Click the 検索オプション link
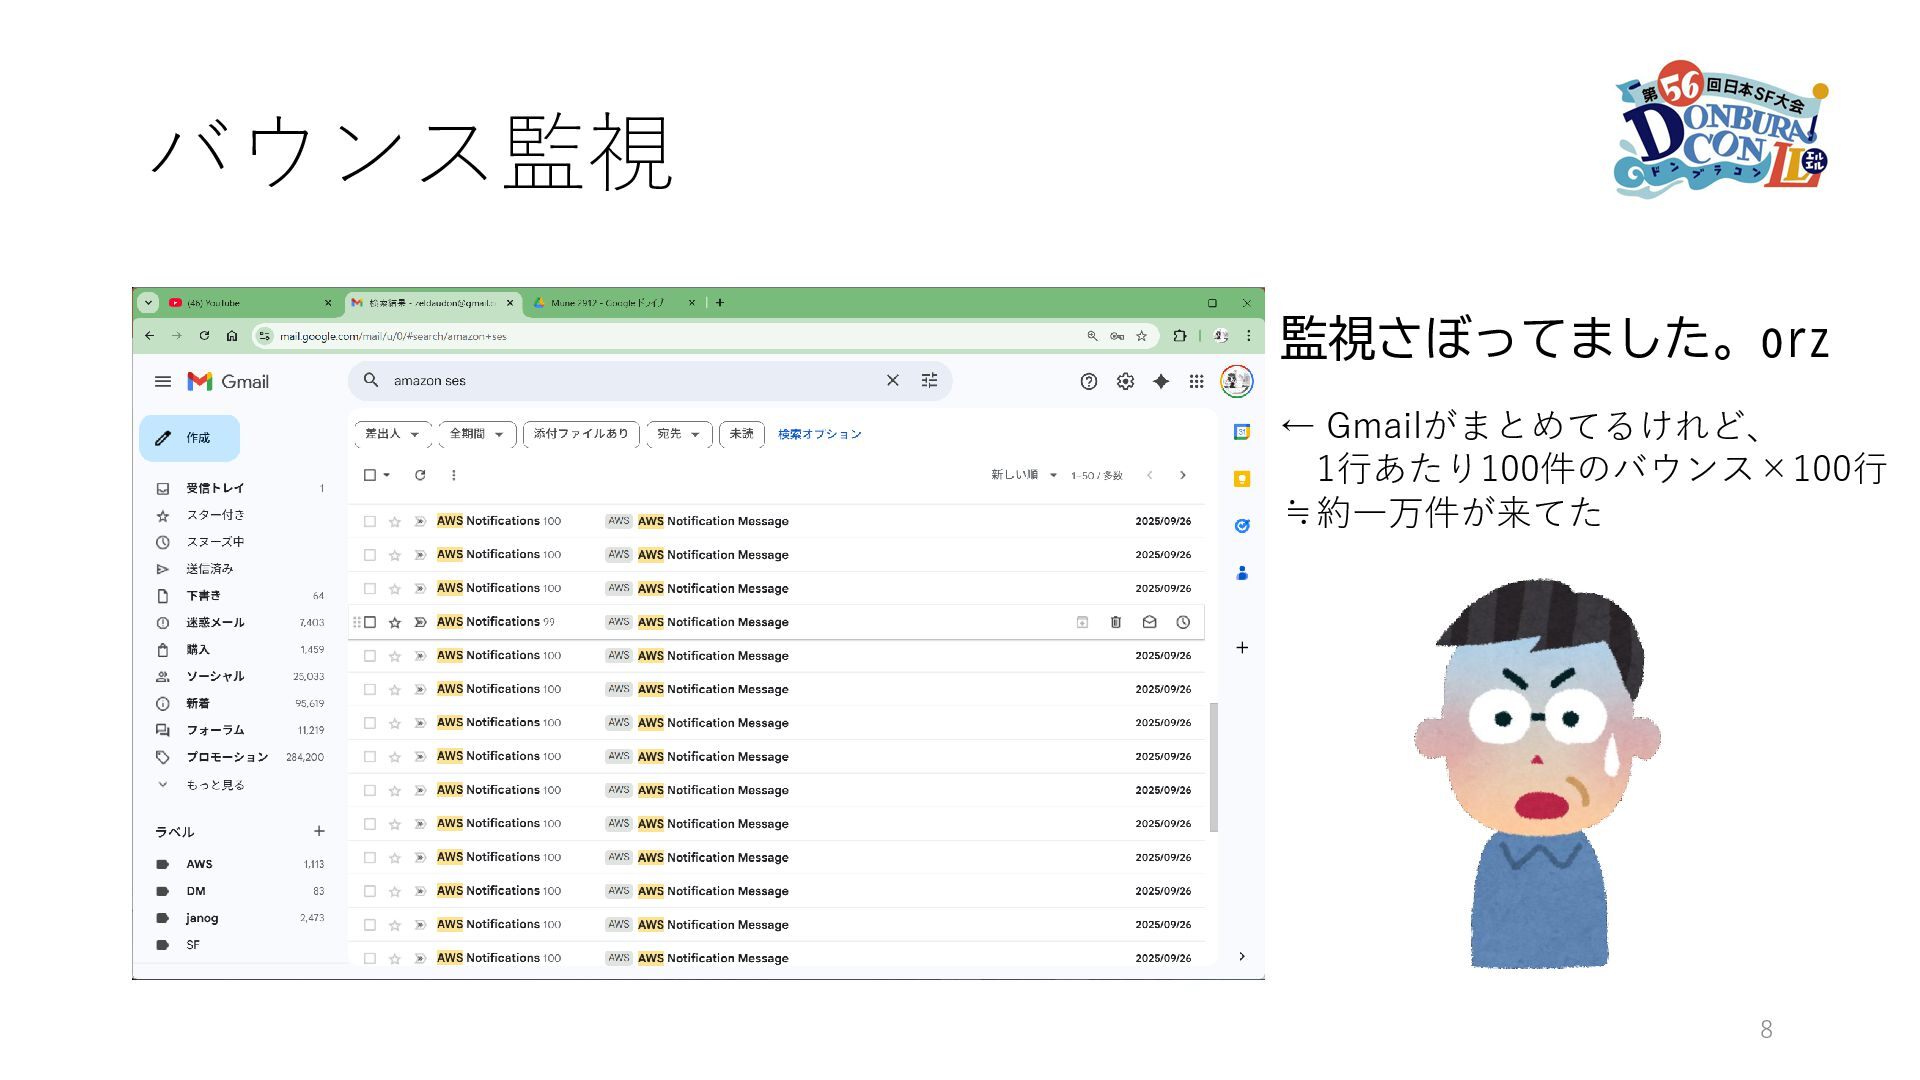The width and height of the screenshot is (1920, 1080). [819, 434]
